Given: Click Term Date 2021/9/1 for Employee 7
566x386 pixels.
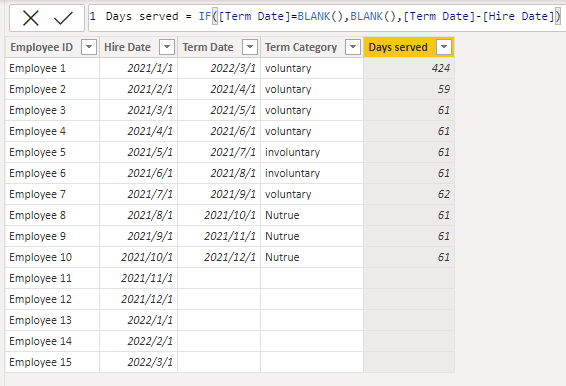Looking at the screenshot, I should [219, 194].
